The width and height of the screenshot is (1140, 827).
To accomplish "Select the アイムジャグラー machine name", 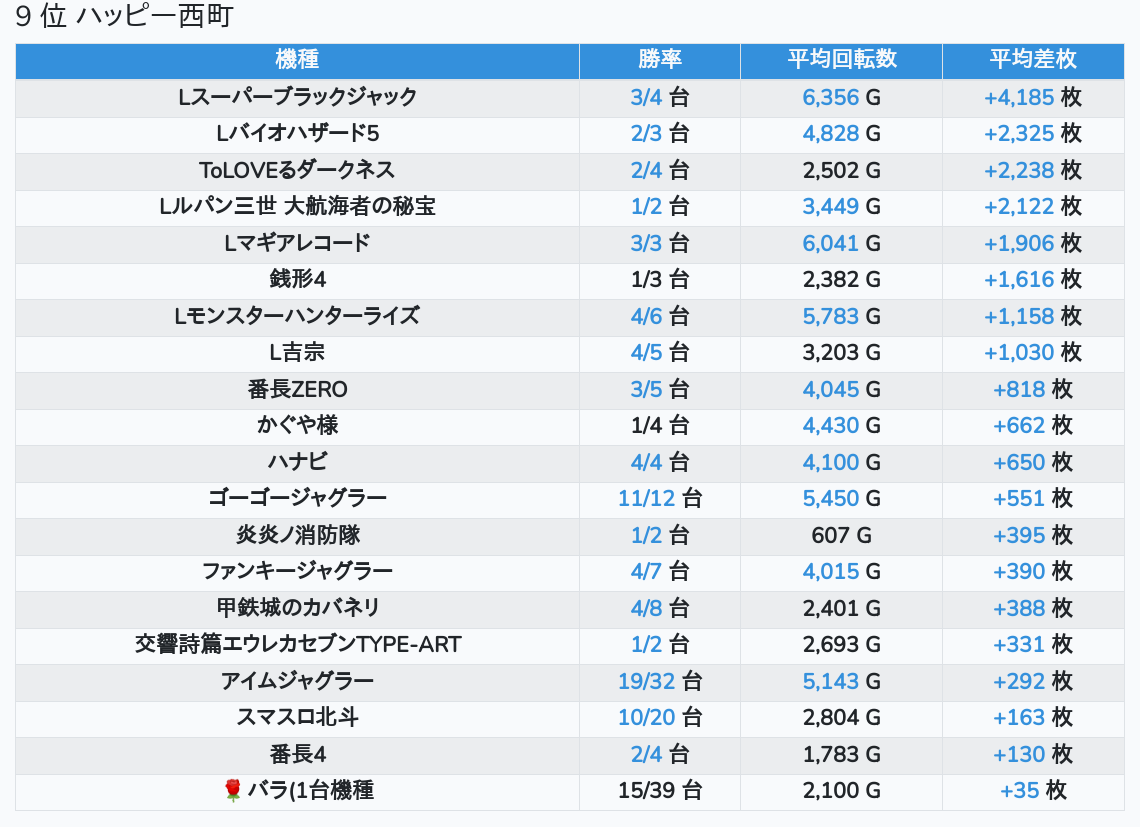I will (x=297, y=682).
